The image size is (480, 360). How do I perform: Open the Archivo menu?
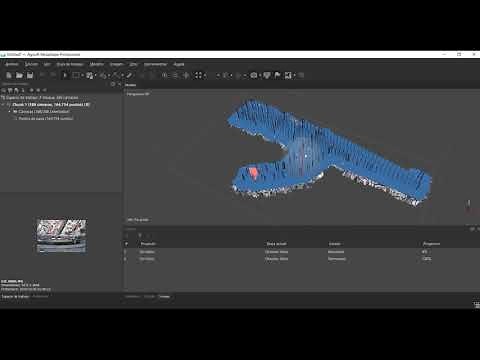coord(12,64)
